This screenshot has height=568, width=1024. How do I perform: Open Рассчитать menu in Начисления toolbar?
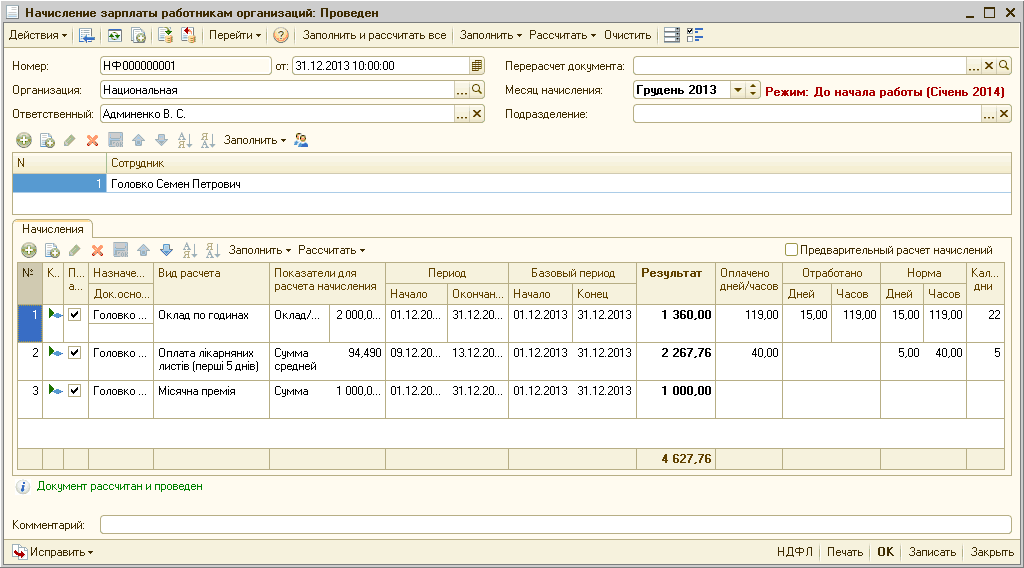pyautogui.click(x=331, y=250)
